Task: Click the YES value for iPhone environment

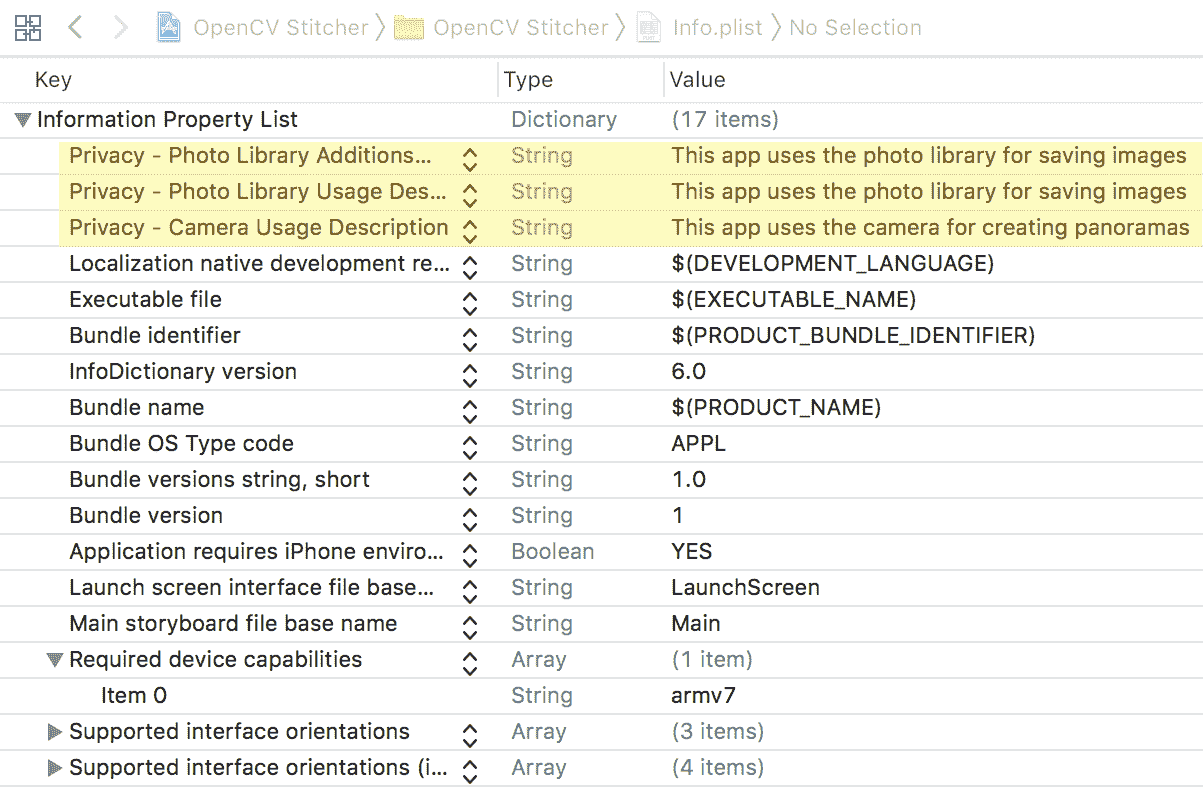Action: point(692,552)
